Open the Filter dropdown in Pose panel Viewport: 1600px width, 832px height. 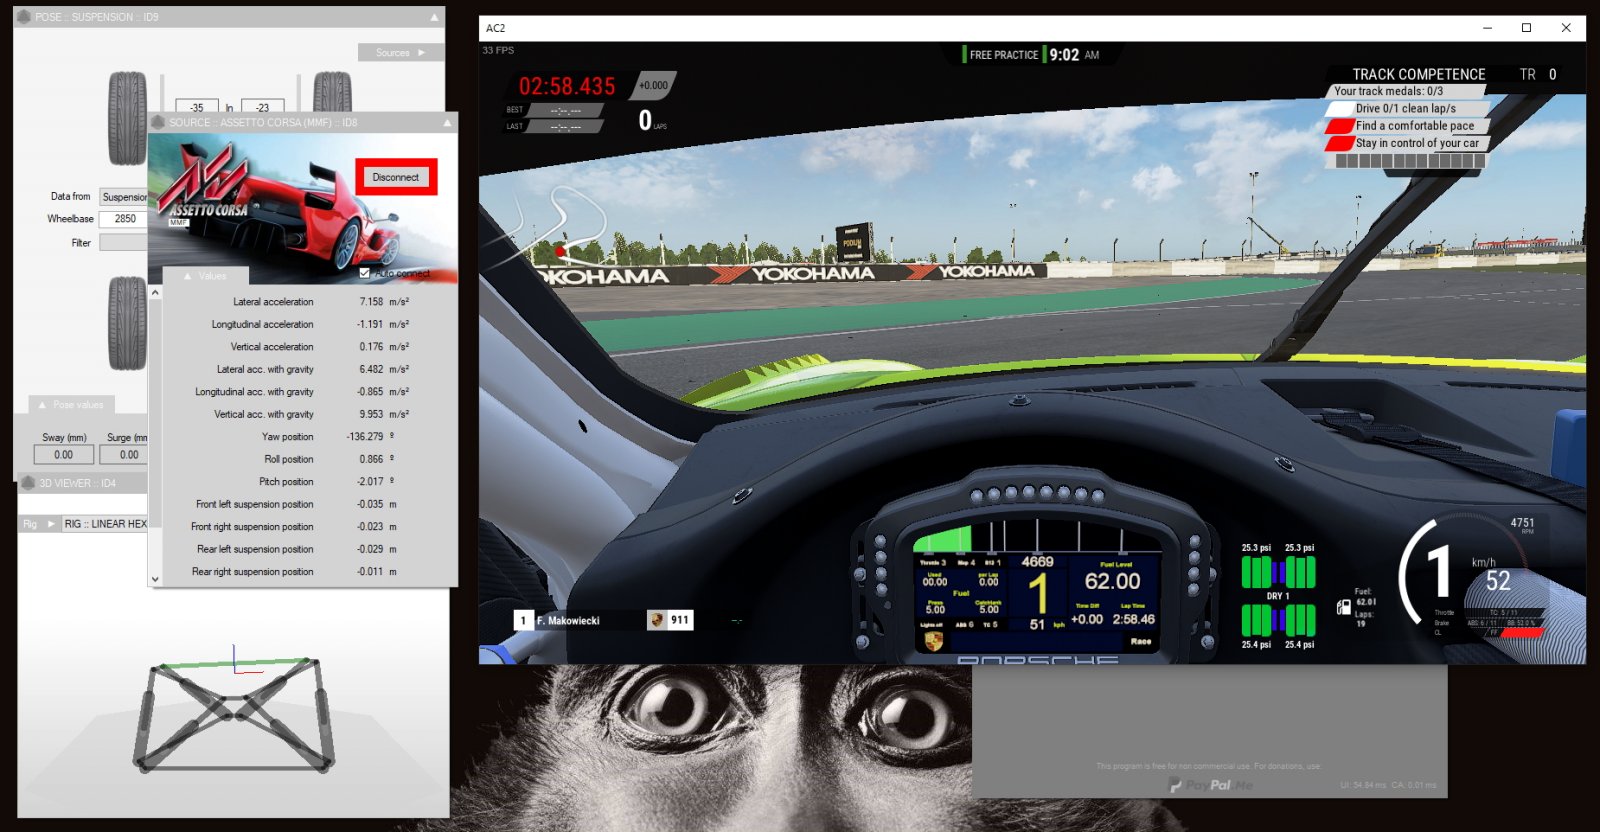(x=124, y=242)
